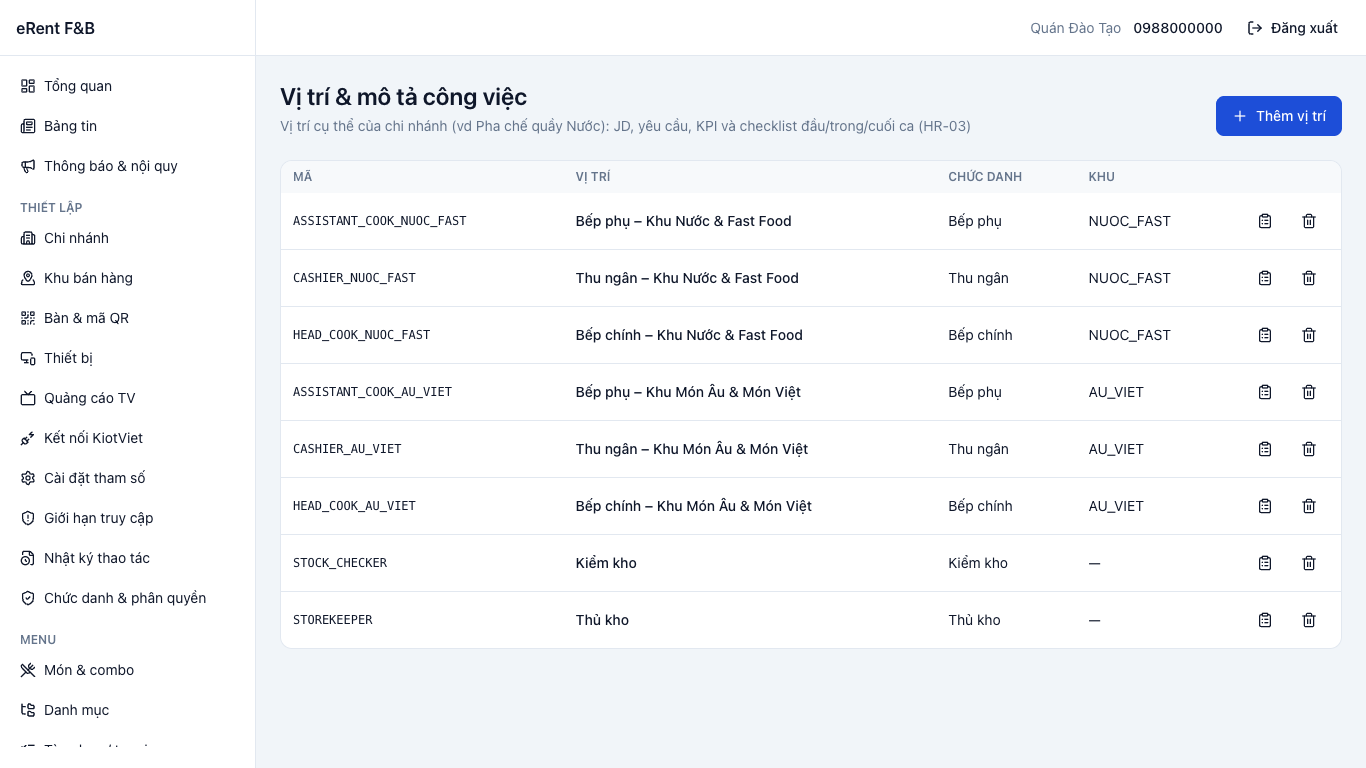The height and width of the screenshot is (768, 1366).
Task: Open checklist icon for CASHIER_NUOC_FAST
Action: click(x=1265, y=278)
